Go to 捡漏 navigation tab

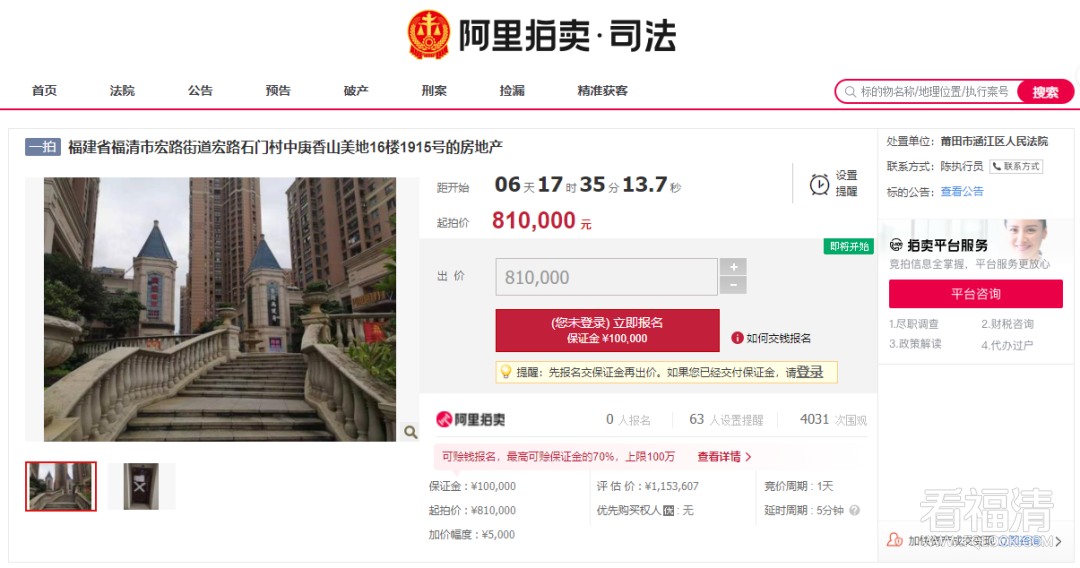click(x=512, y=90)
